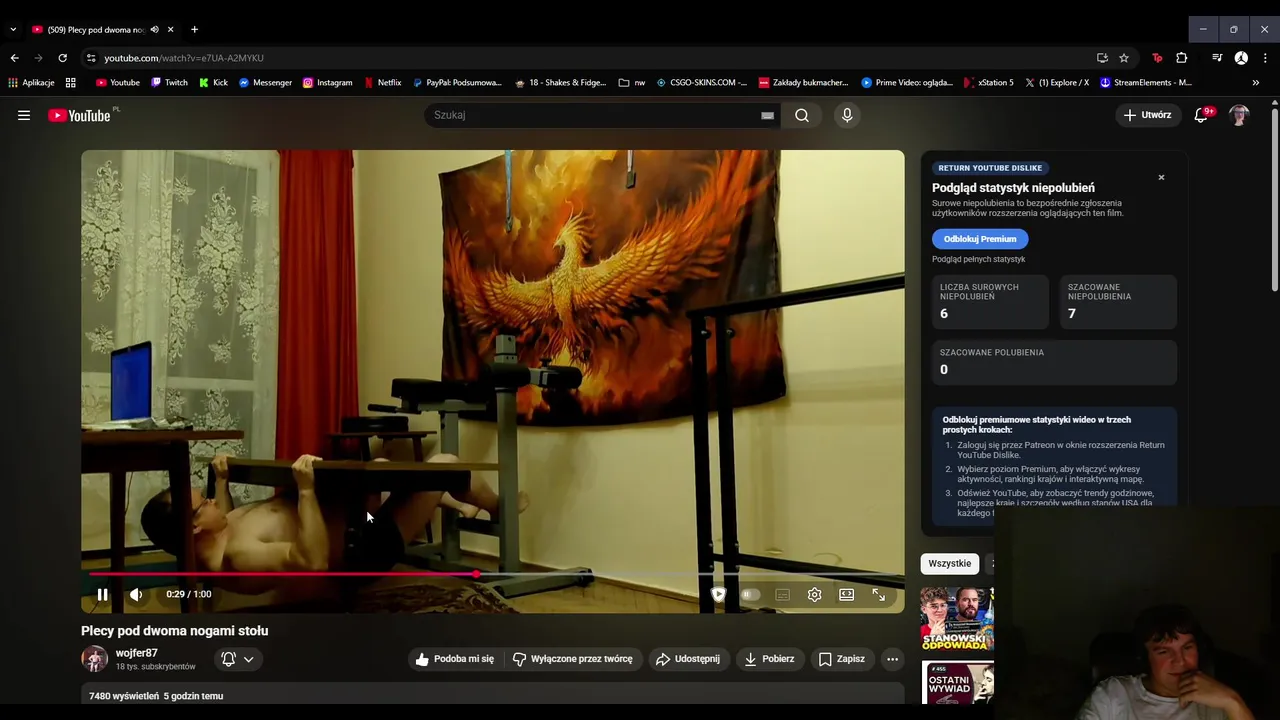This screenshot has width=1280, height=720.
Task: Open the Aplikacje apps shortcut
Action: coord(32,83)
